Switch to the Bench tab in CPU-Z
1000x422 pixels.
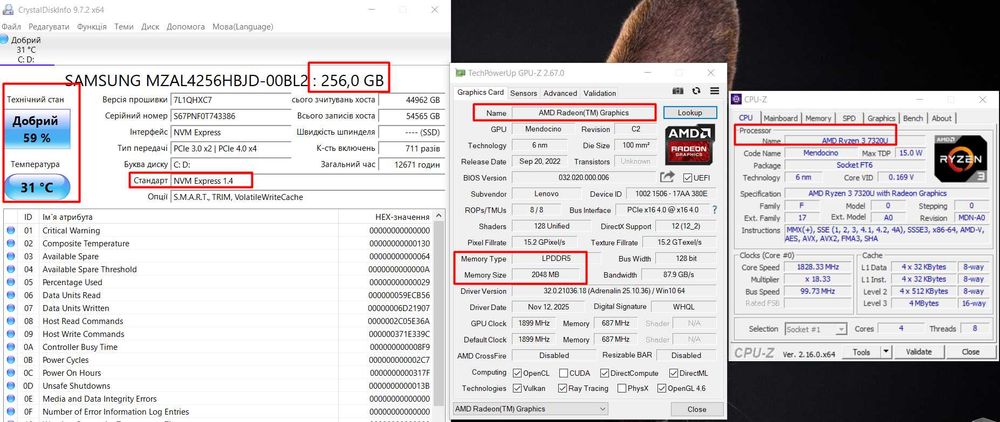[913, 118]
